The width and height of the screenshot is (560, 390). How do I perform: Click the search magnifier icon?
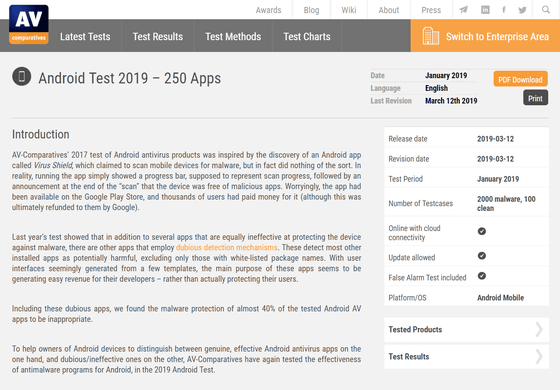point(546,10)
